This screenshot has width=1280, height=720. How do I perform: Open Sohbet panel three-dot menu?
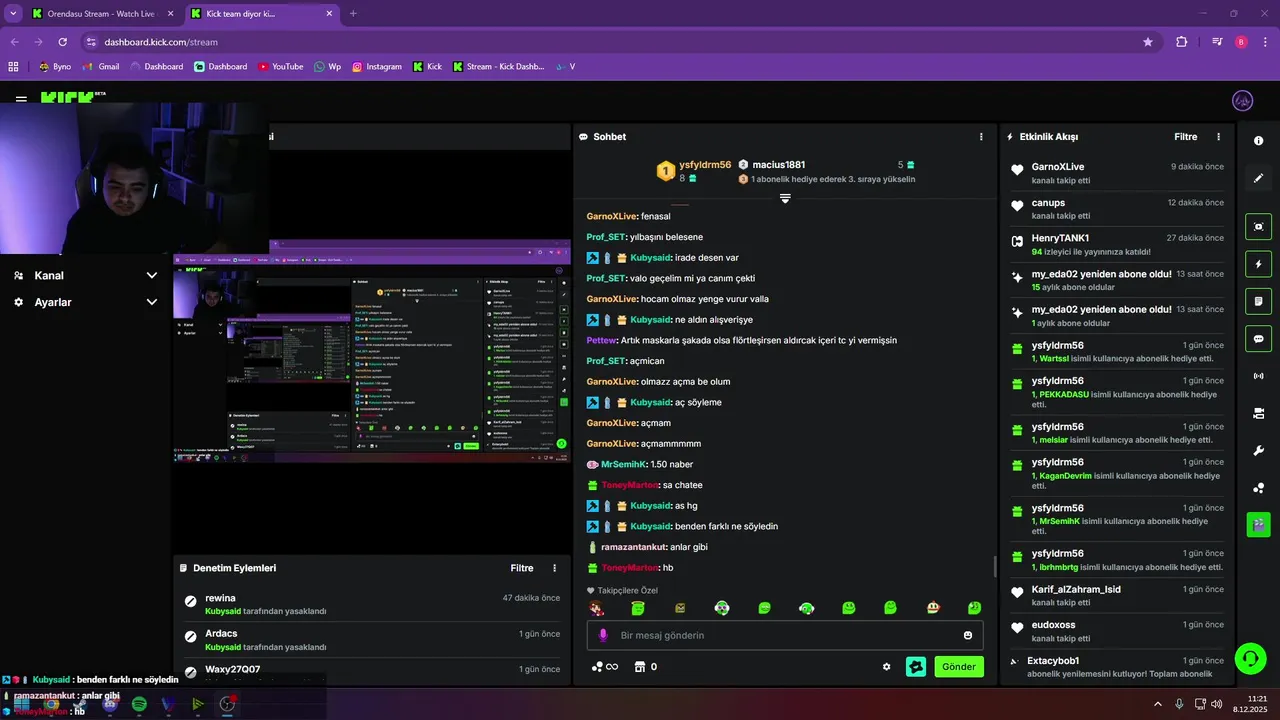pyautogui.click(x=980, y=137)
